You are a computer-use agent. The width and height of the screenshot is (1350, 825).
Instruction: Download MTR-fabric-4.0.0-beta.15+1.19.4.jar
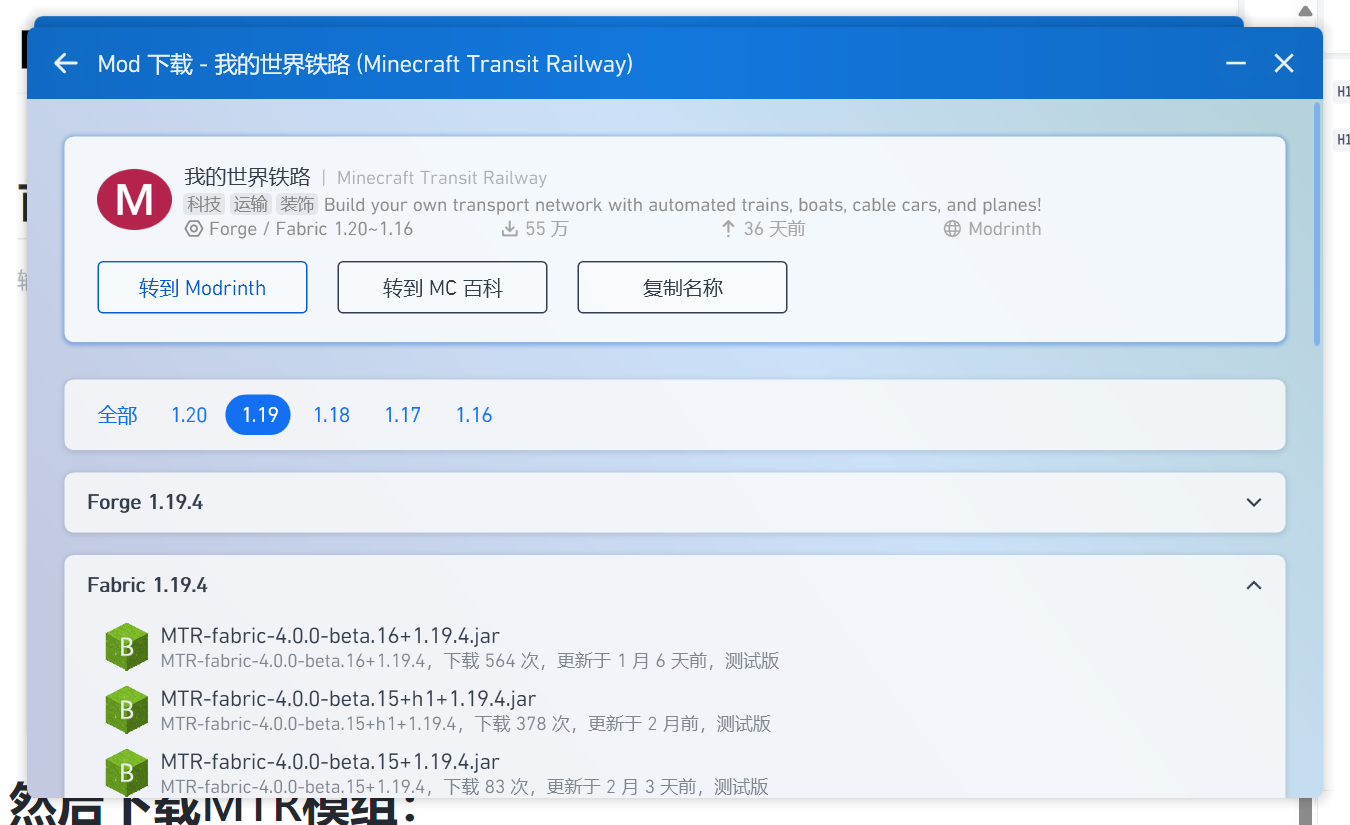pos(675,772)
